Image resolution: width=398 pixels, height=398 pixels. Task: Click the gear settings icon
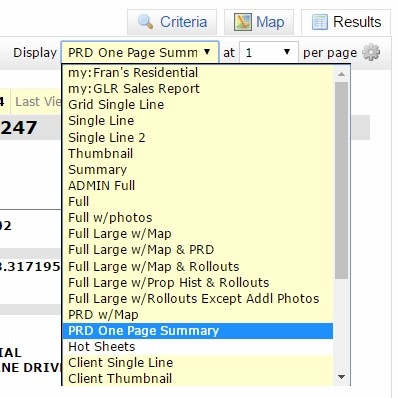[x=371, y=52]
